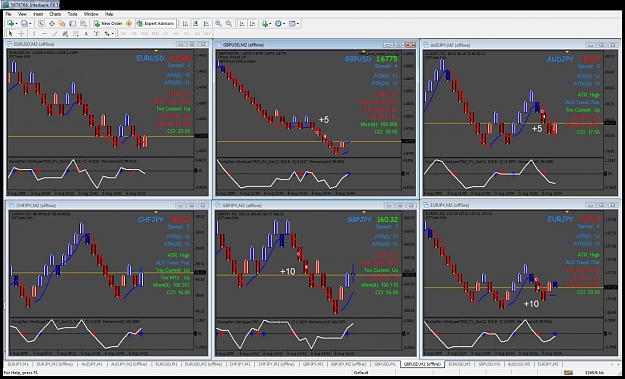625x379 pixels.
Task: Expand the Templates dropdown arrow
Action: [x=298, y=24]
